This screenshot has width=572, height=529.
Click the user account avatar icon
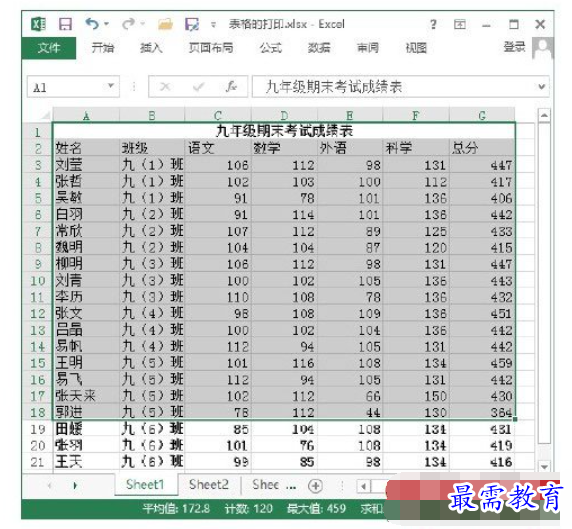pyautogui.click(x=543, y=48)
